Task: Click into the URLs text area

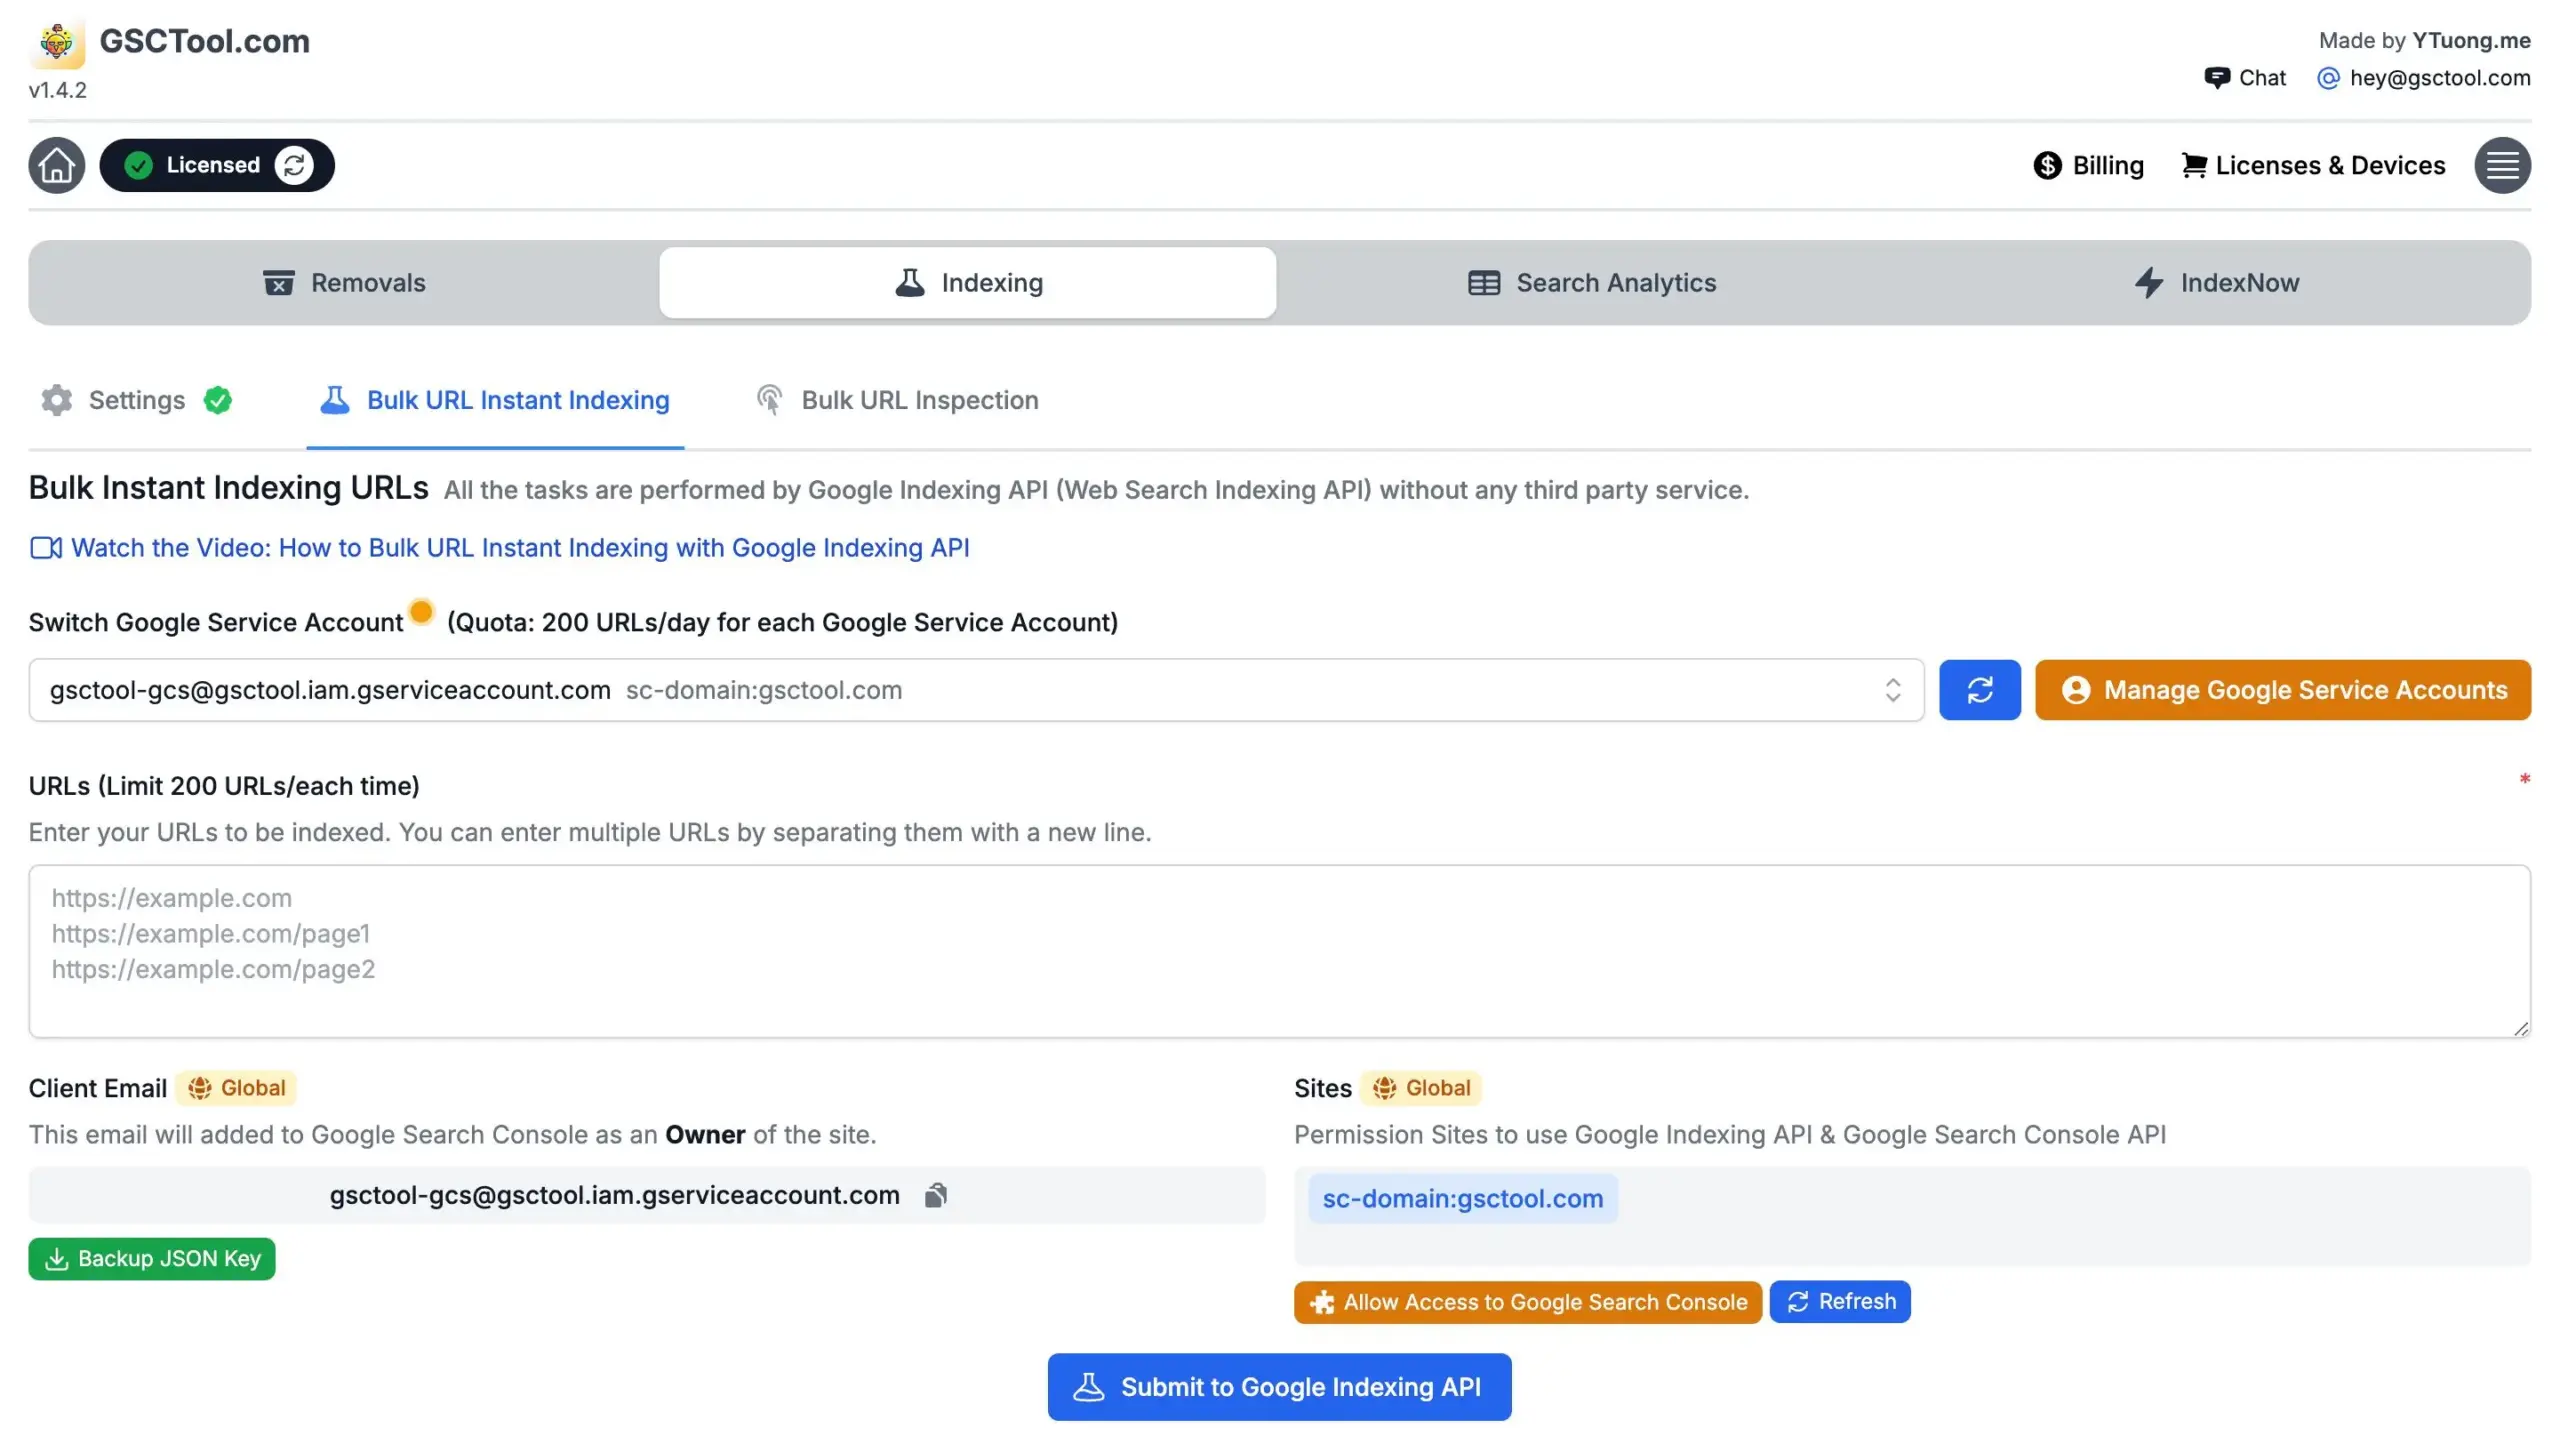Action: tap(1279, 950)
